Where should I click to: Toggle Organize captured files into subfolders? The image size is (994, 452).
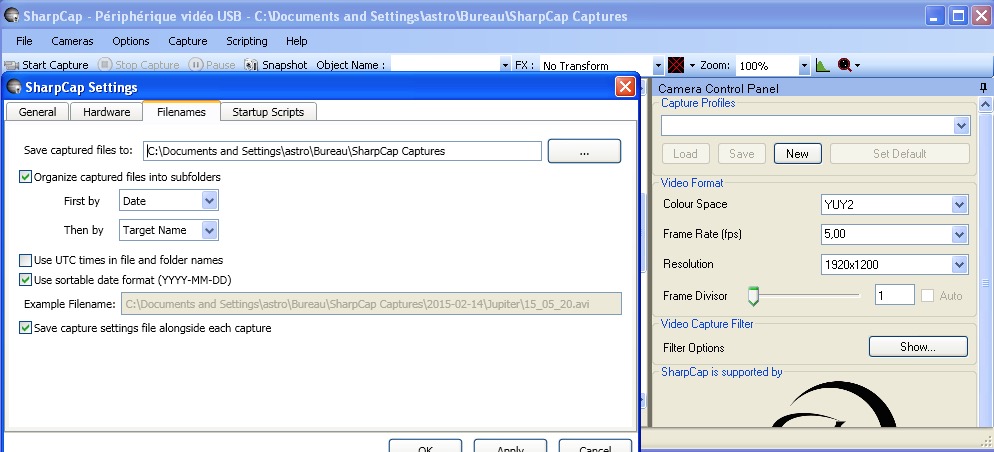25,177
